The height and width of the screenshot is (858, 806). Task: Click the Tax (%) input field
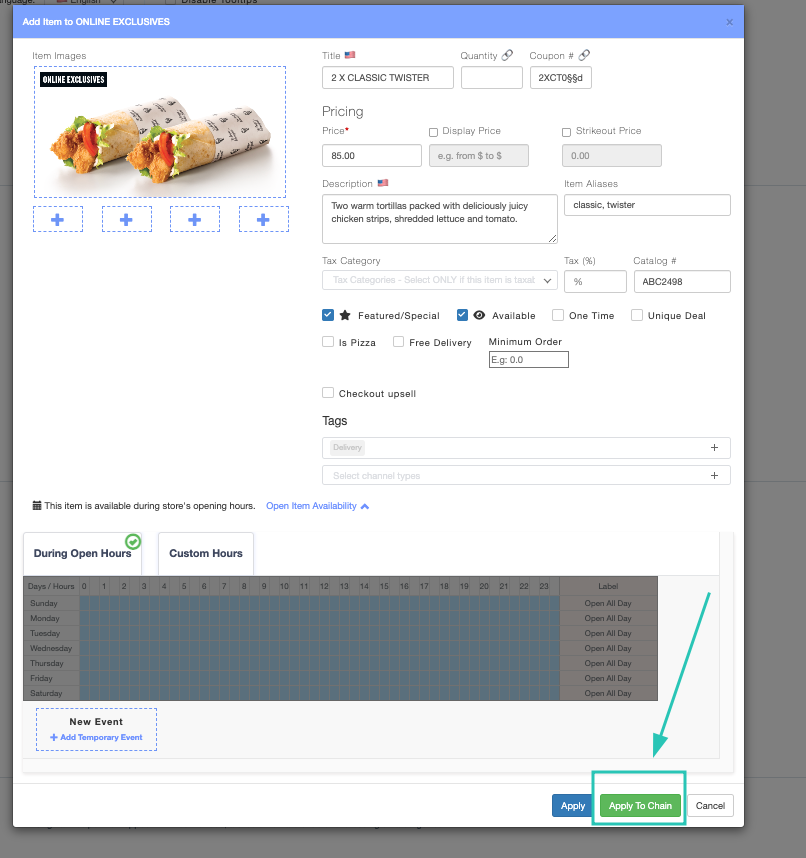[x=595, y=281]
